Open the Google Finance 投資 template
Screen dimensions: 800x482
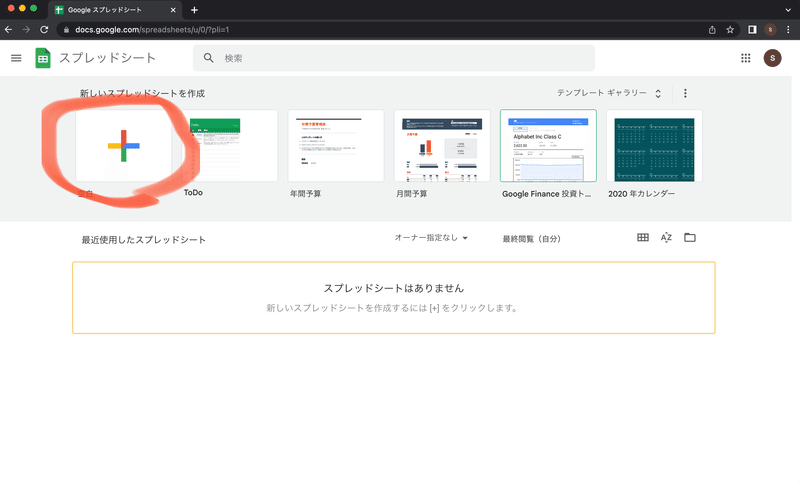coord(548,146)
